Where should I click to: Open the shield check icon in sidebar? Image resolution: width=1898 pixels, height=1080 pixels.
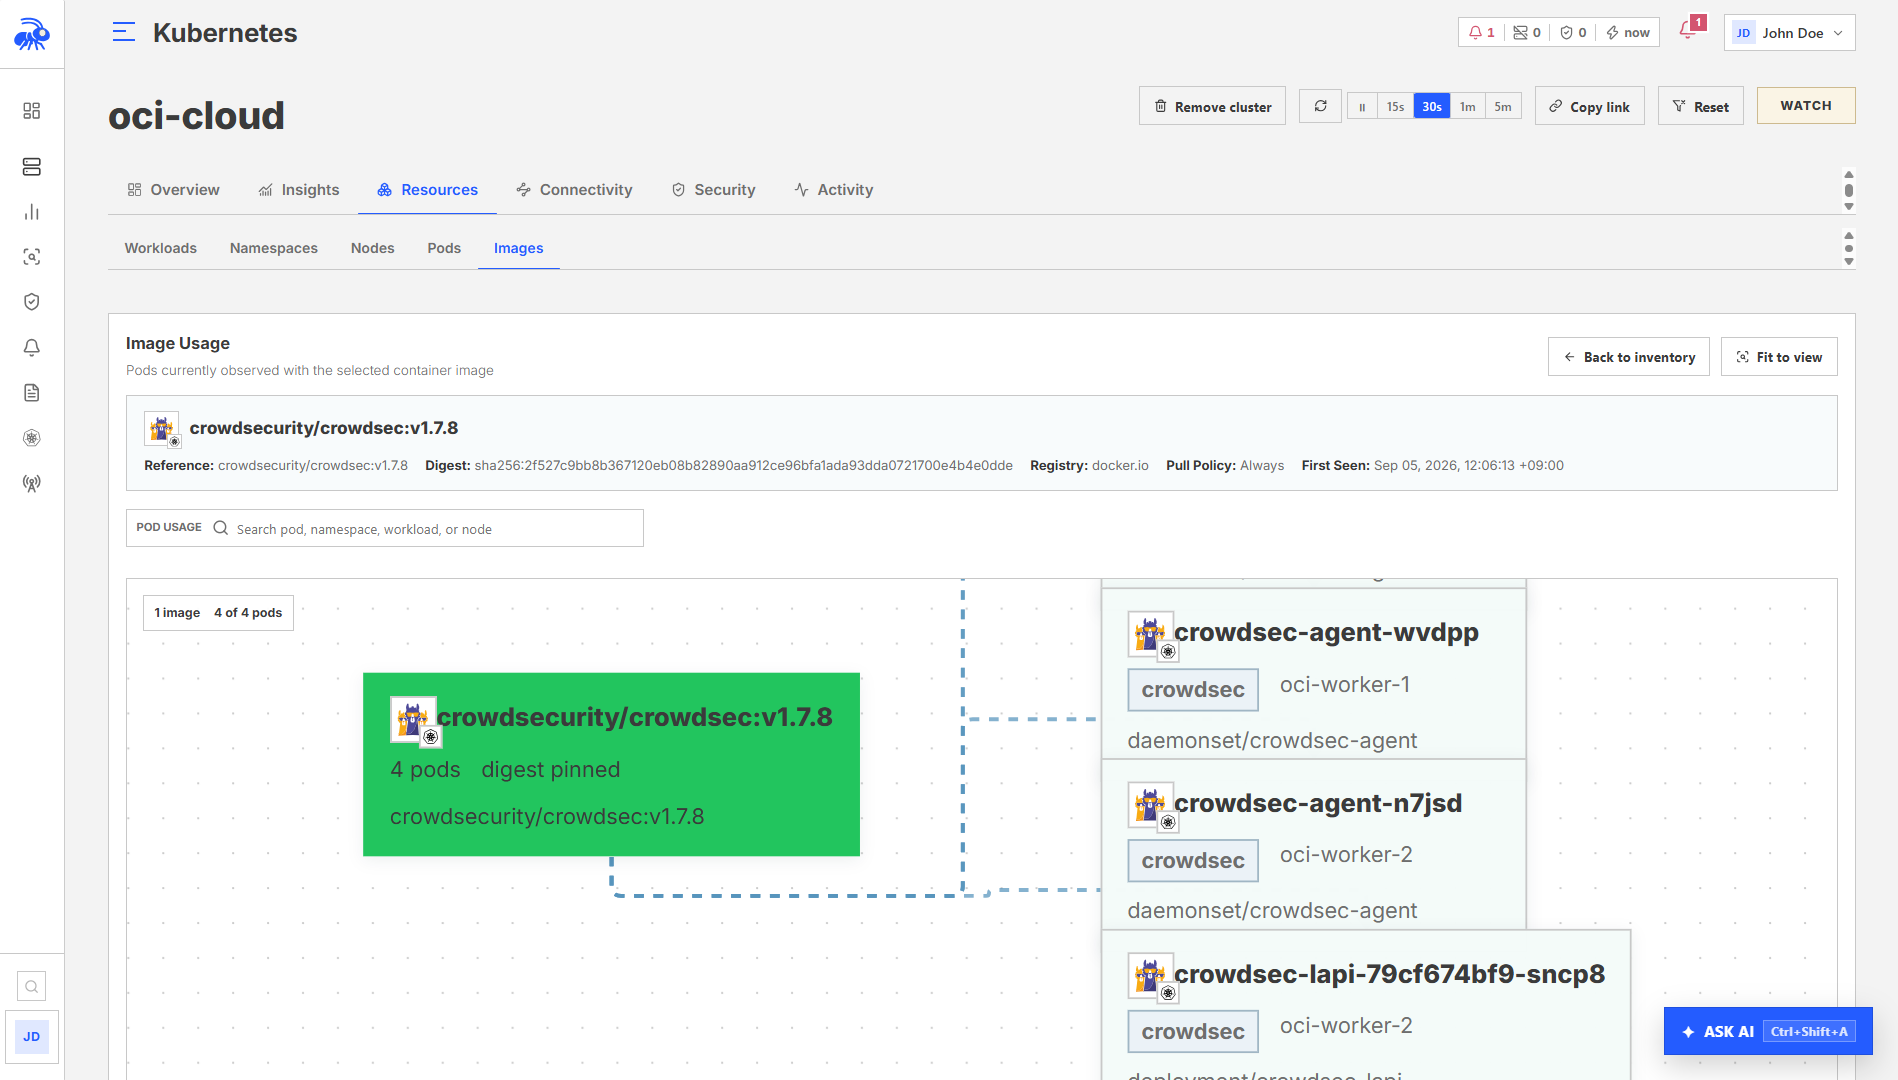click(32, 302)
